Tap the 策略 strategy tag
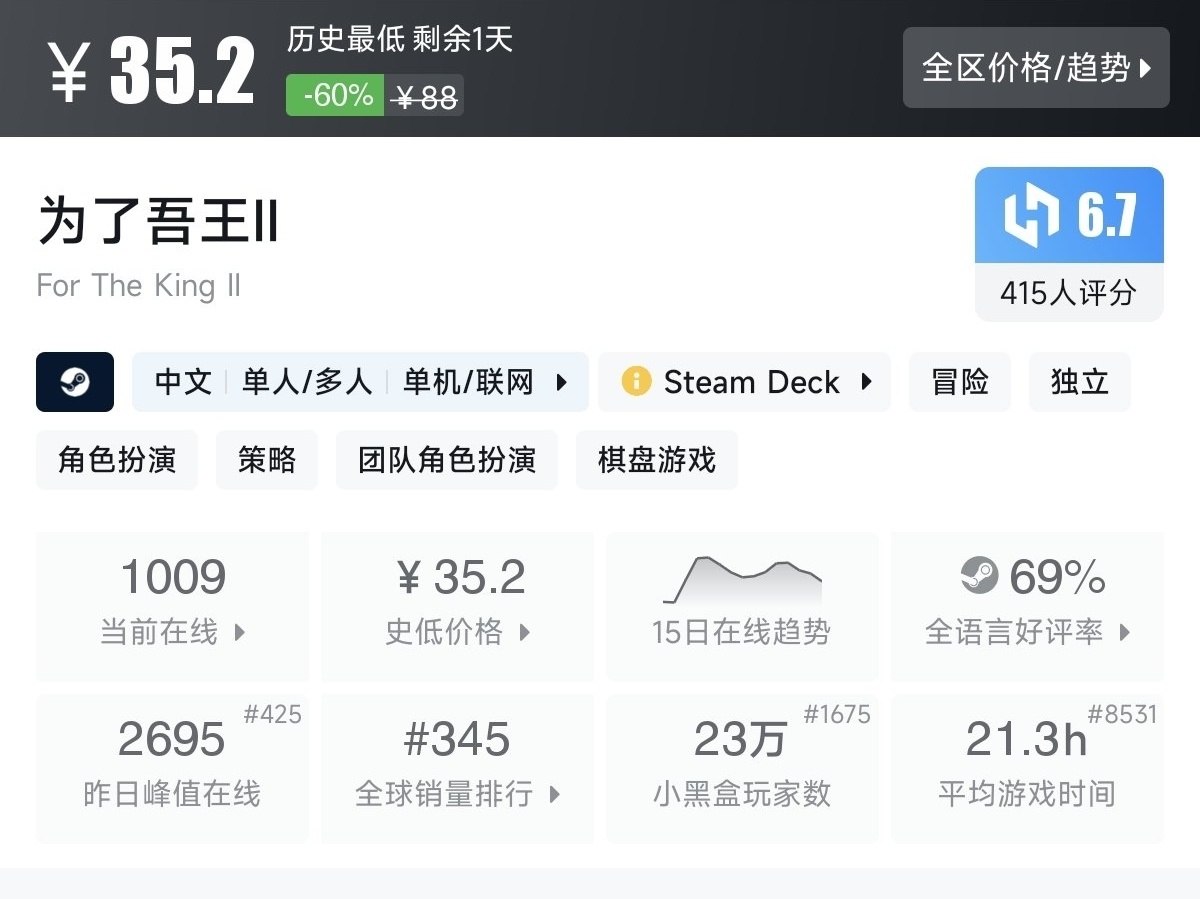Screen dimensions: 1200x899 pos(267,460)
